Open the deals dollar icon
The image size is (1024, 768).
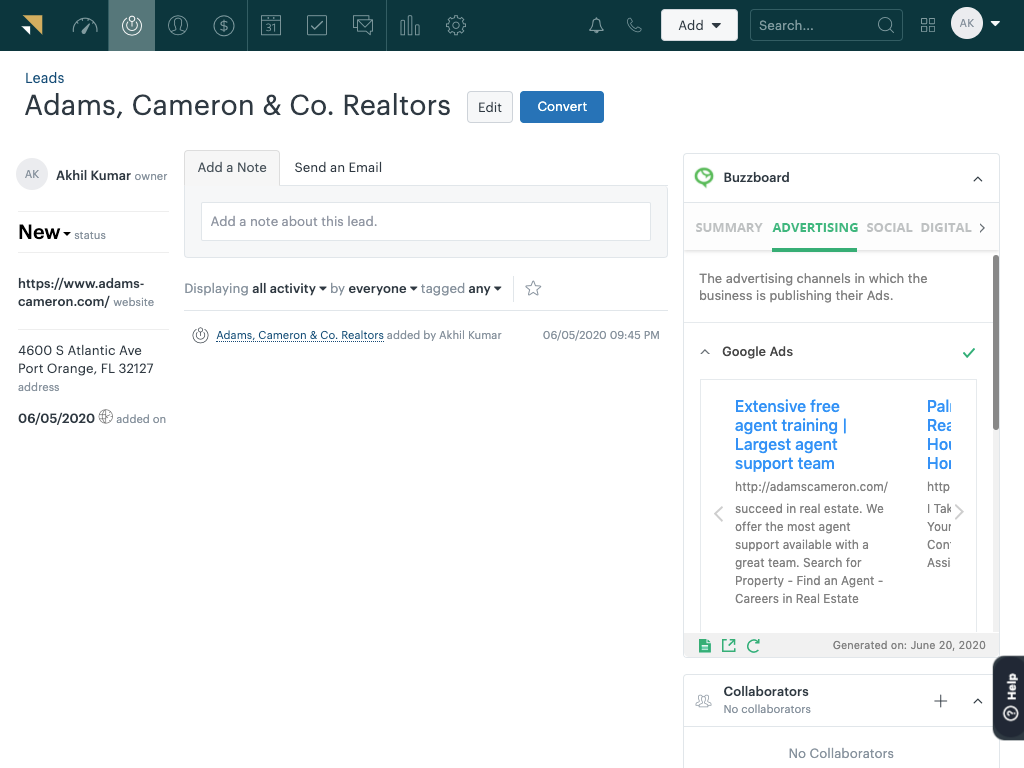[224, 26]
